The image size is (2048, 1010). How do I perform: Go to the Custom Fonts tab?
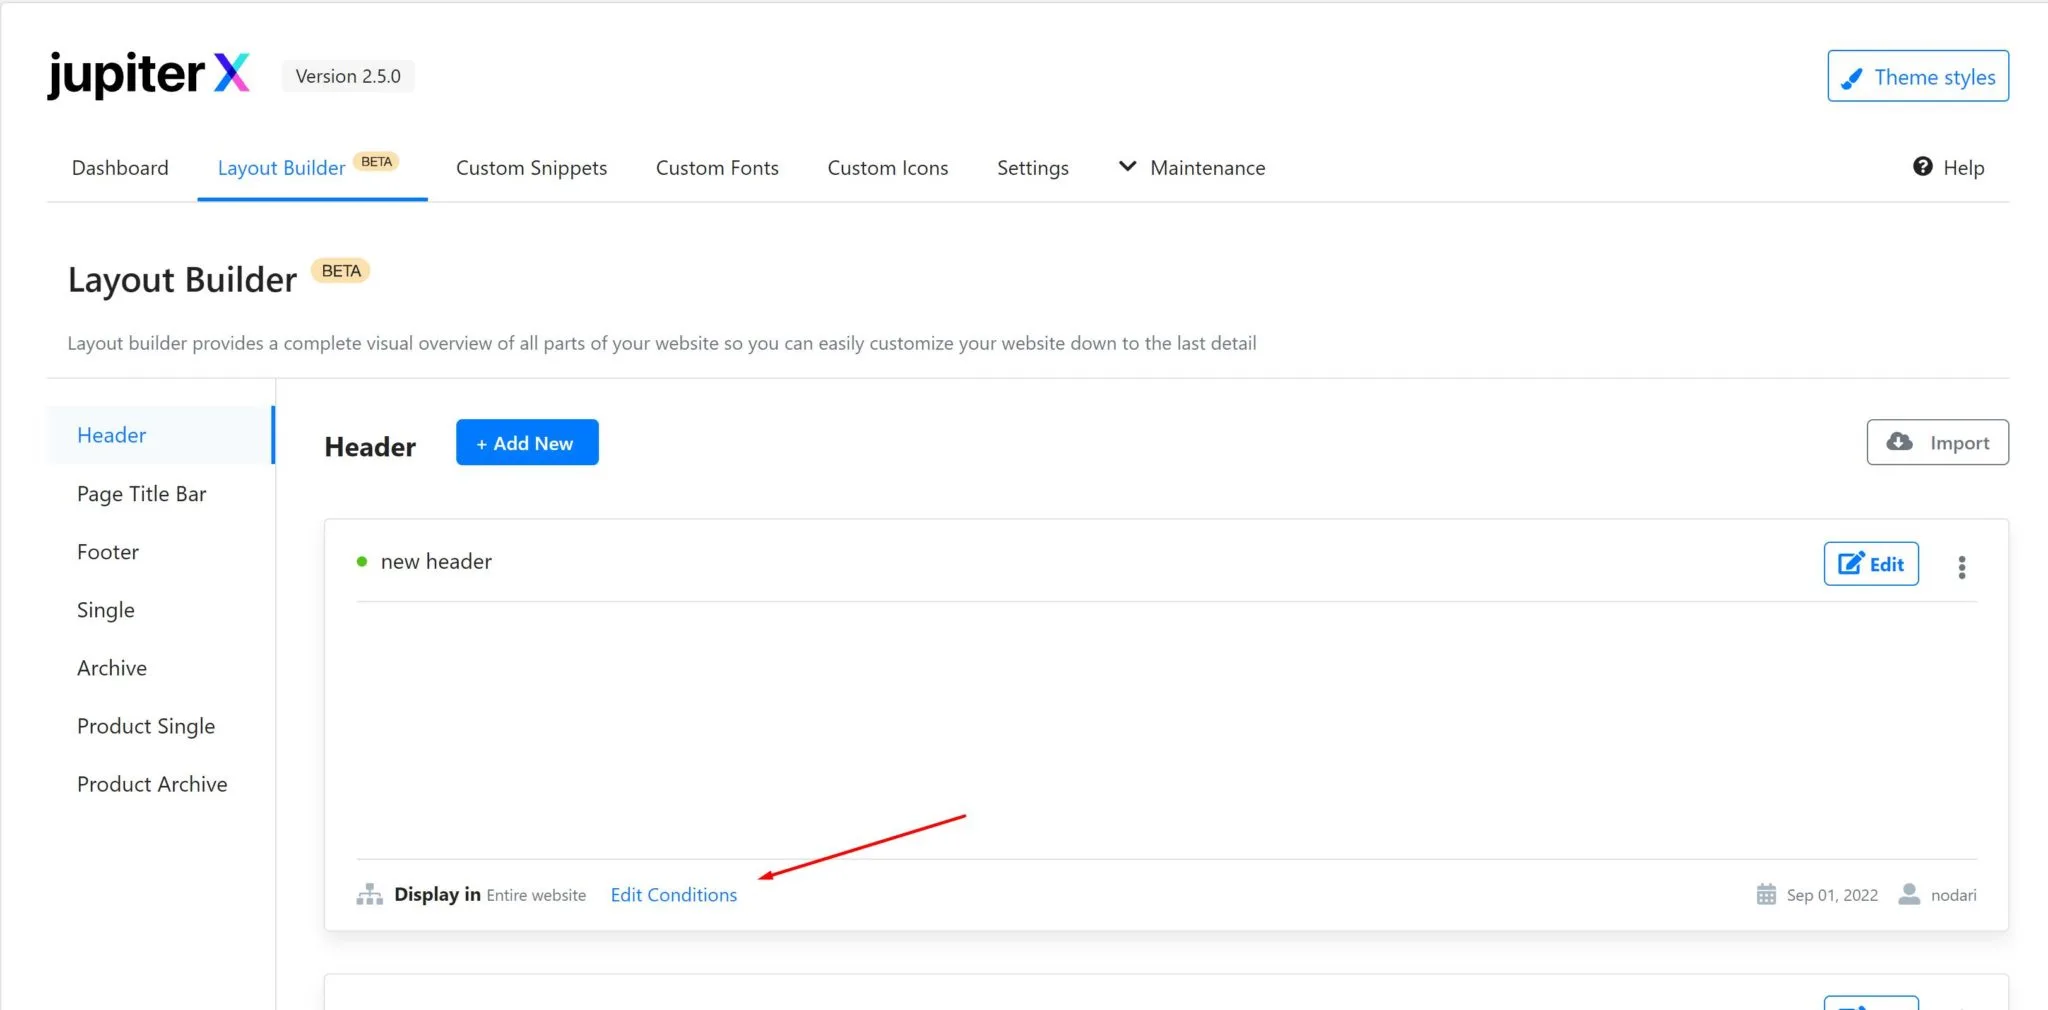[717, 168]
